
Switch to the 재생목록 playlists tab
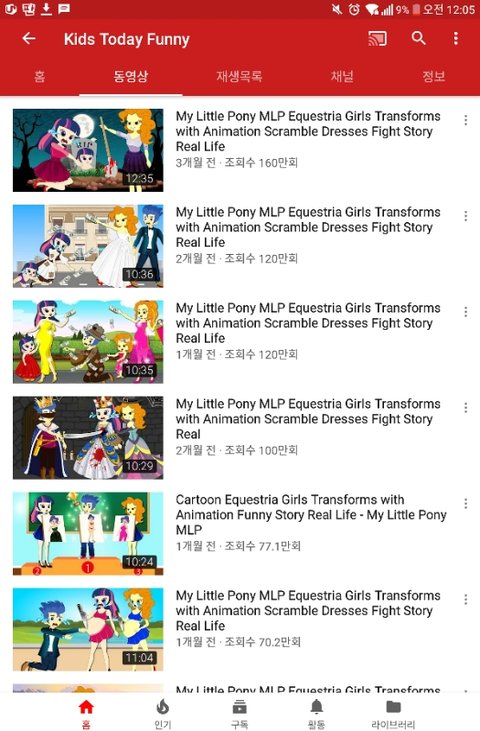click(239, 76)
